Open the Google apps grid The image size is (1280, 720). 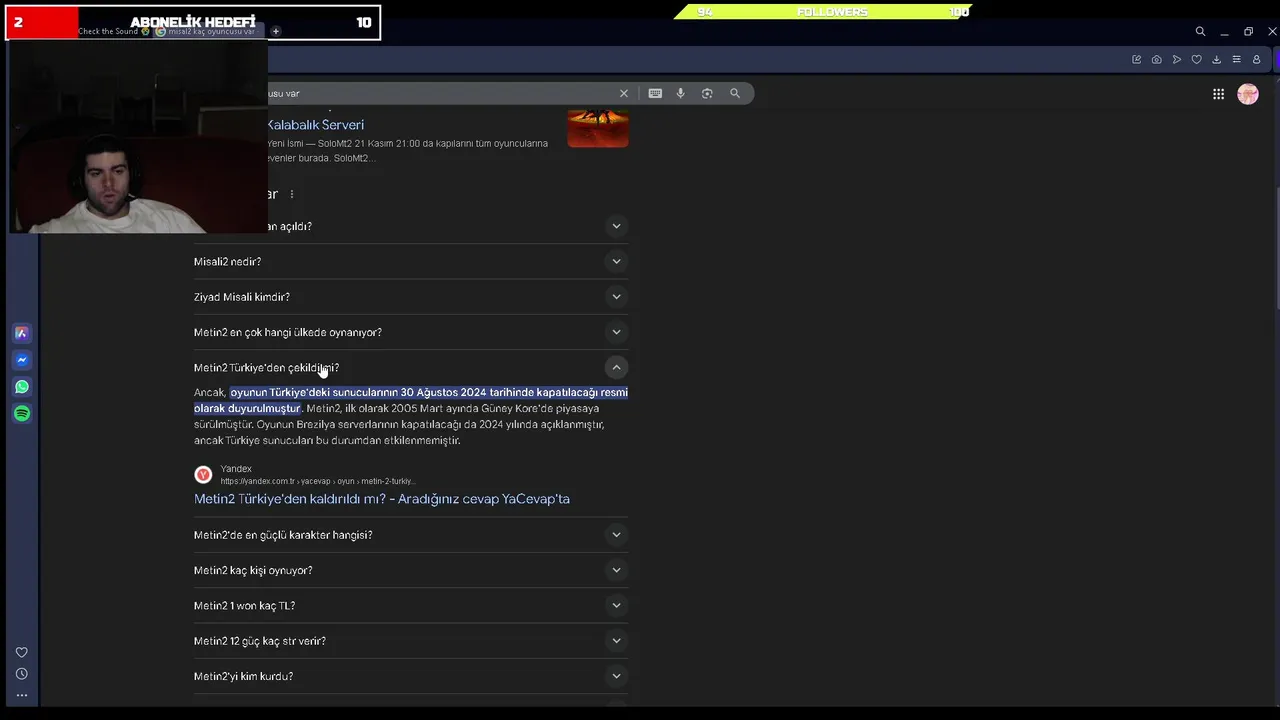point(1218,94)
